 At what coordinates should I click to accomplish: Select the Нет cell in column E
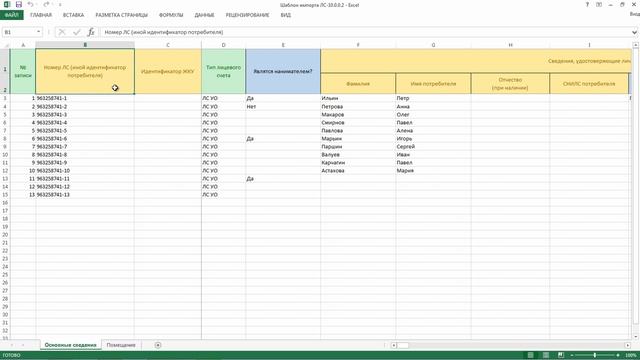(x=283, y=107)
